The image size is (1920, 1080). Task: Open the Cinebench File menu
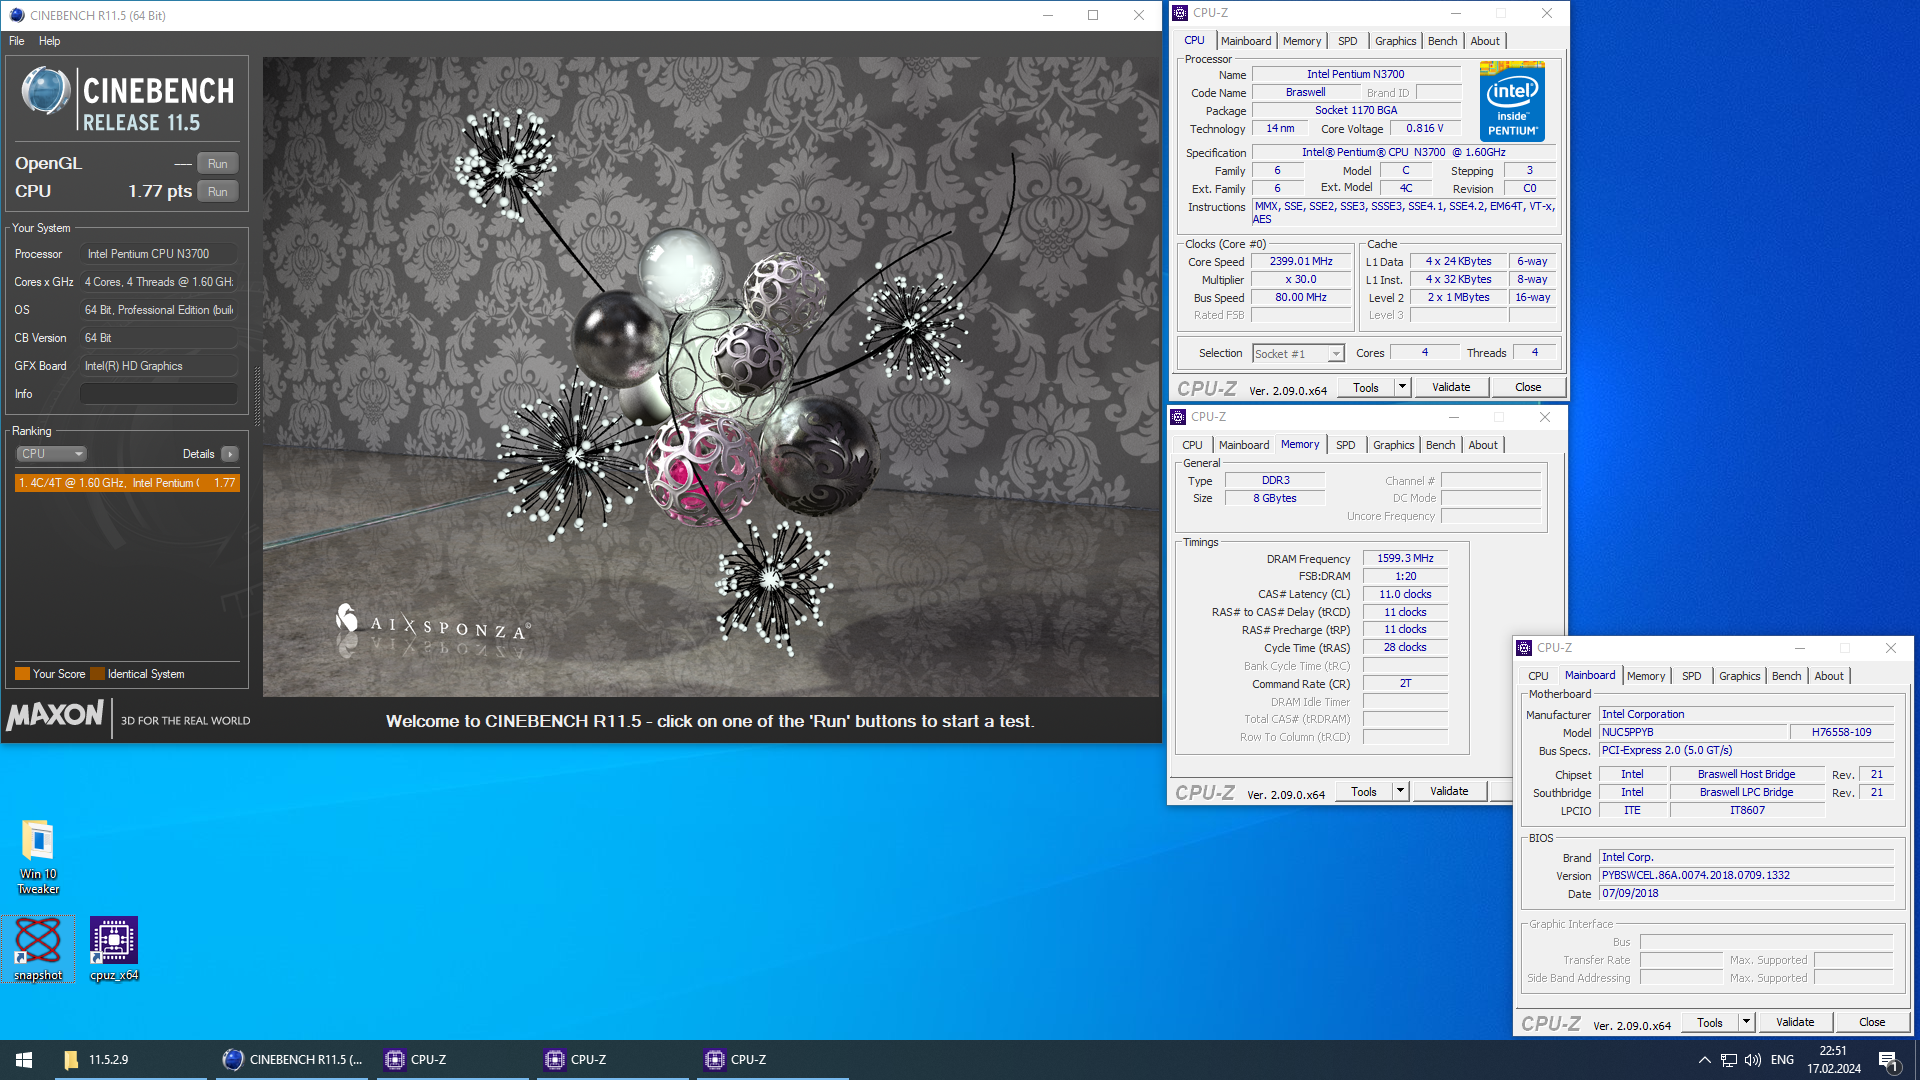[x=17, y=41]
